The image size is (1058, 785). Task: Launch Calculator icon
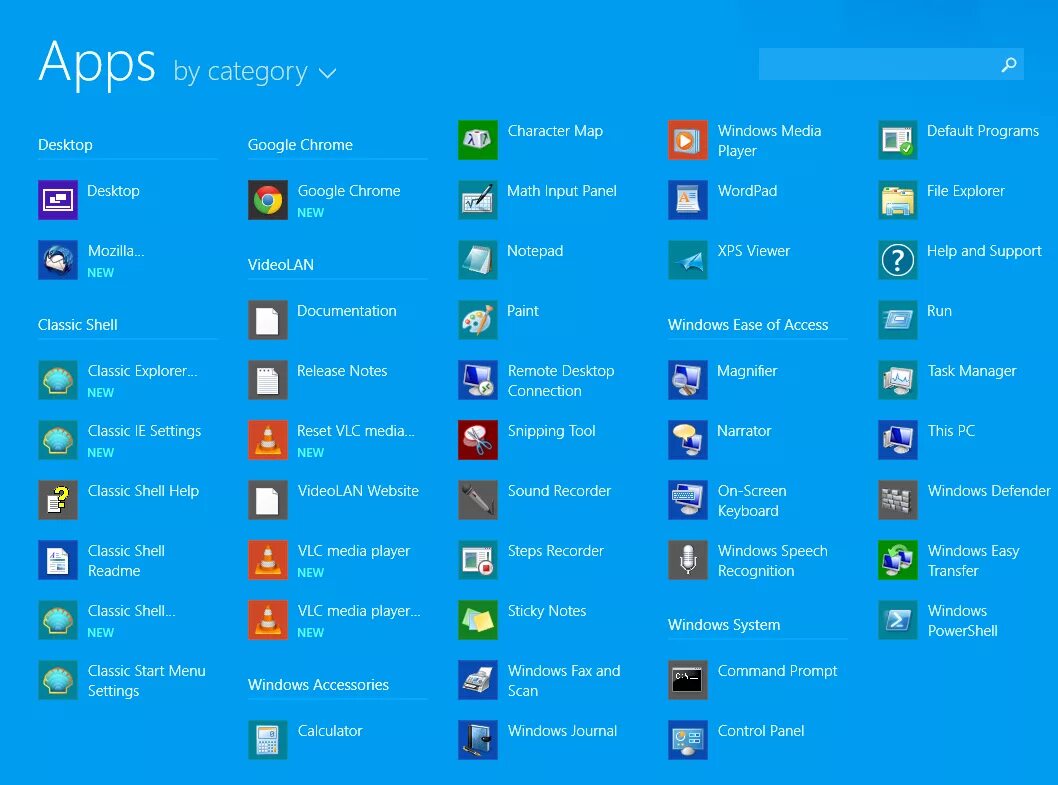click(268, 740)
